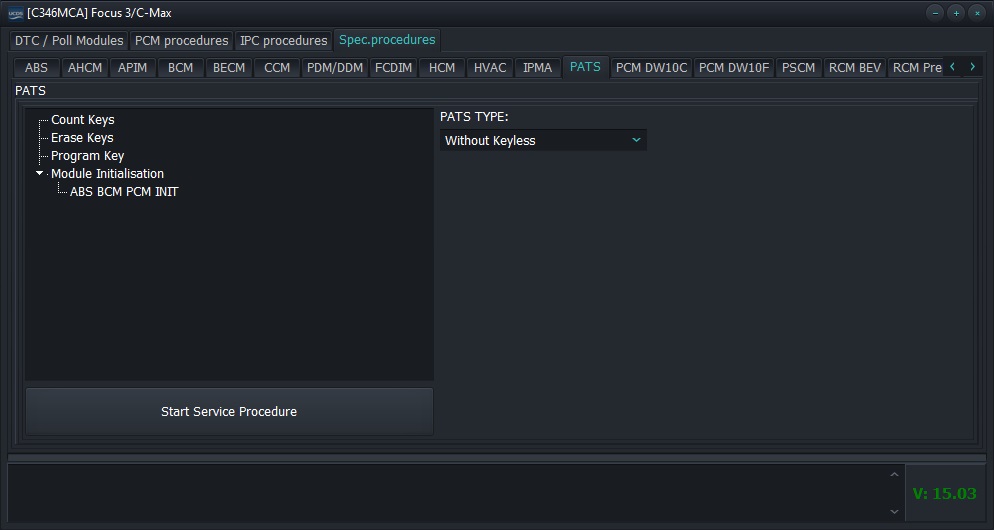
Task: Choose Program Key in the tree
Action: pos(87,156)
